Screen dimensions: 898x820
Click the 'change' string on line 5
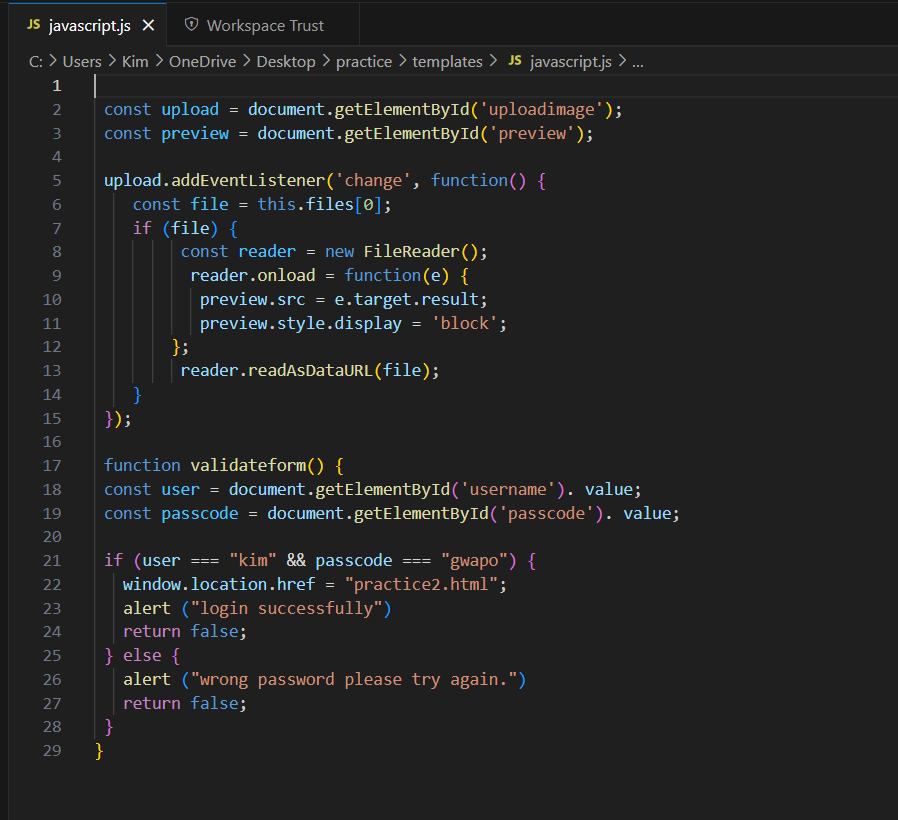point(373,180)
